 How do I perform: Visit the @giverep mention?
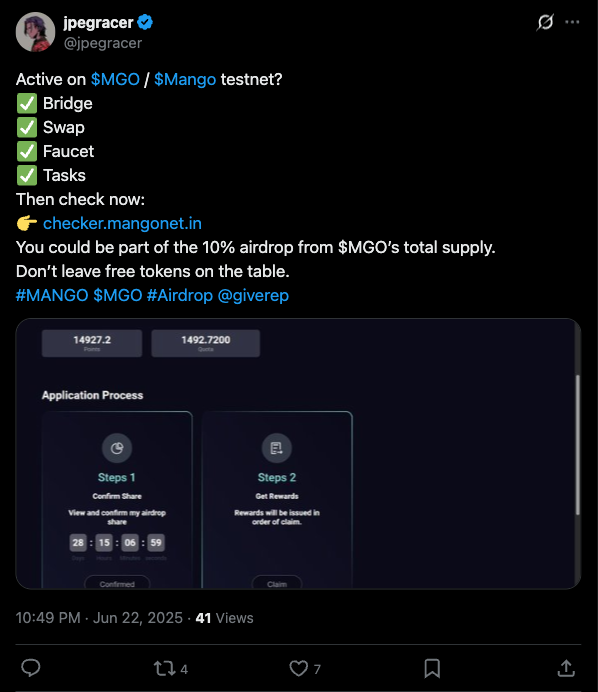(x=253, y=295)
